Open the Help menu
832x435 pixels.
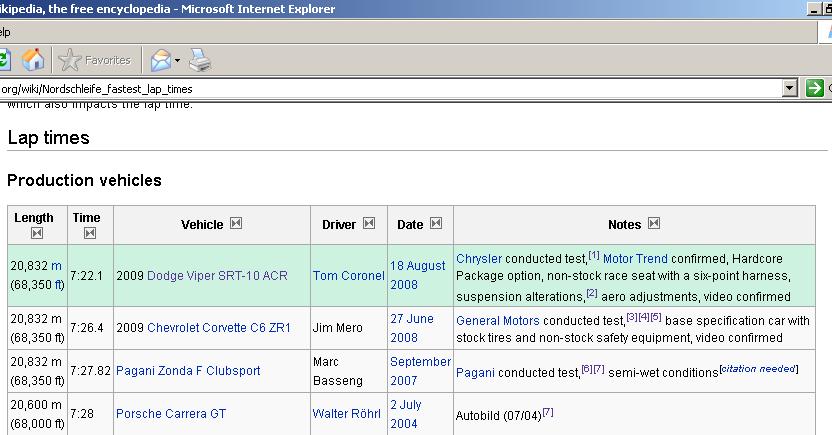click(5, 31)
